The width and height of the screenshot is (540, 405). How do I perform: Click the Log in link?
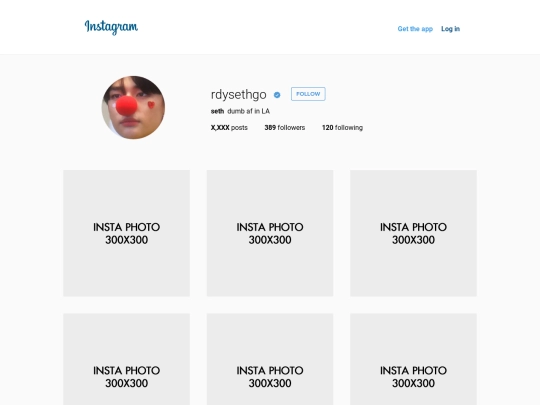pyautogui.click(x=450, y=29)
